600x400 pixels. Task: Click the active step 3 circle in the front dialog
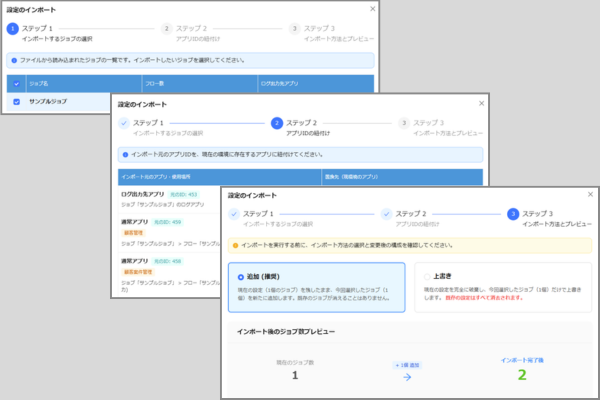[x=513, y=214]
